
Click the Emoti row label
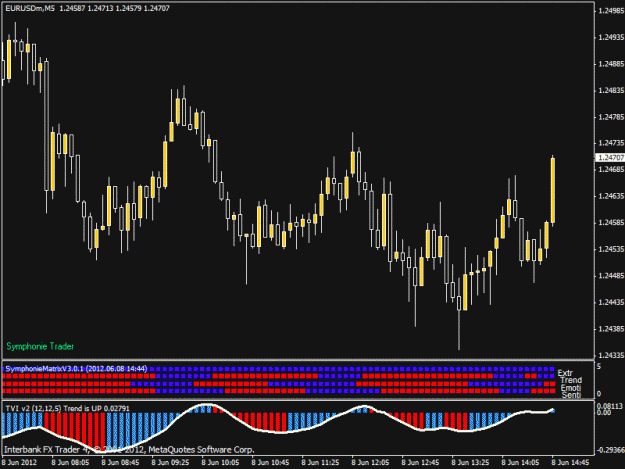(x=571, y=388)
